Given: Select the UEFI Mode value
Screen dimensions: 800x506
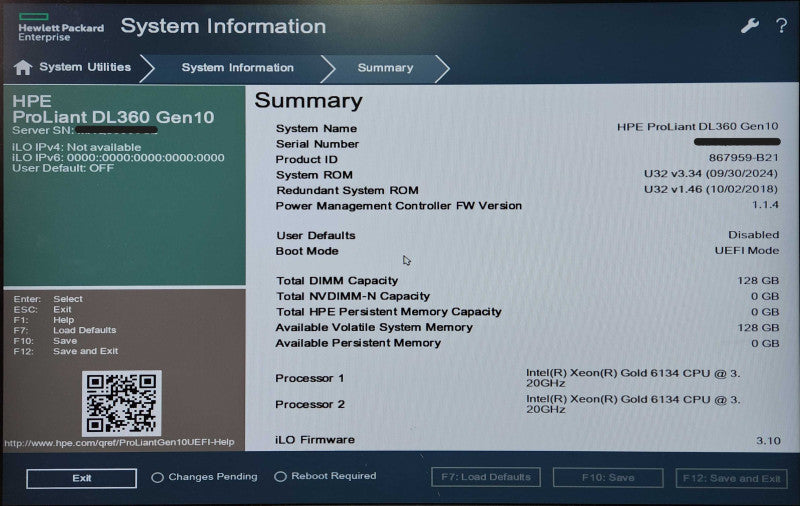Looking at the screenshot, I should (x=747, y=250).
